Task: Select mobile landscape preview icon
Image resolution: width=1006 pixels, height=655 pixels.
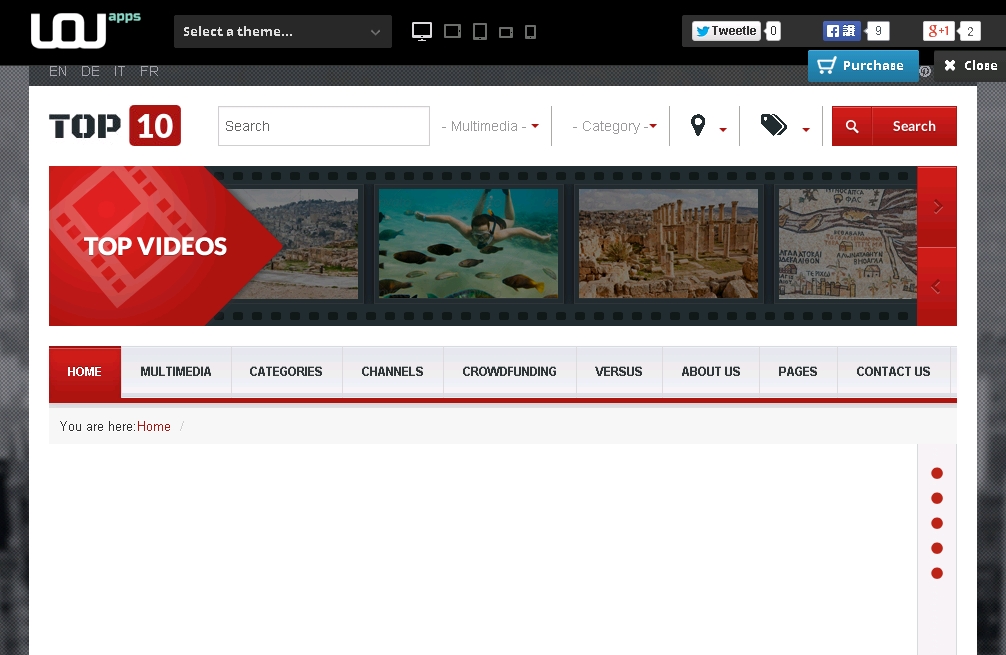Action: [x=506, y=32]
